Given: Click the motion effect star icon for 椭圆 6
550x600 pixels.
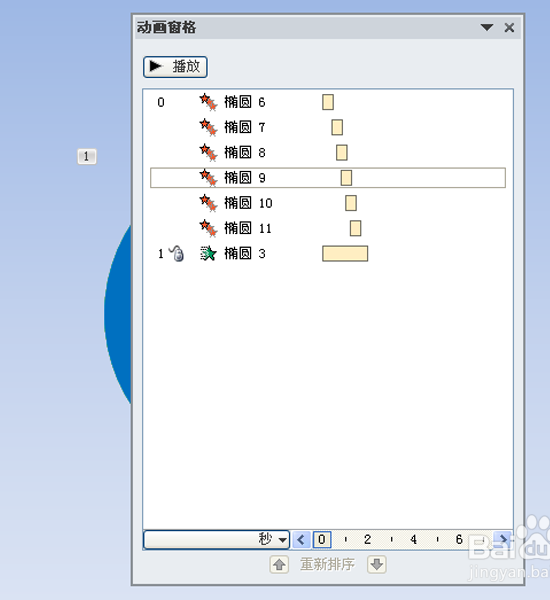Looking at the screenshot, I should point(208,102).
